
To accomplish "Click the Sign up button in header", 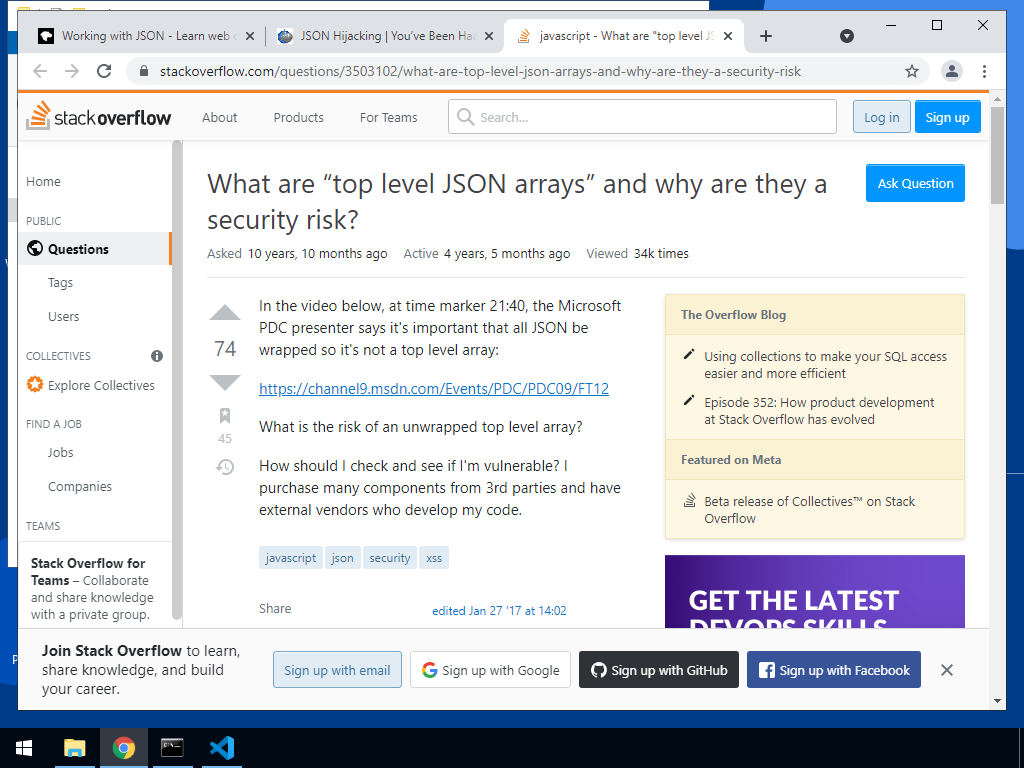I will click(948, 117).
